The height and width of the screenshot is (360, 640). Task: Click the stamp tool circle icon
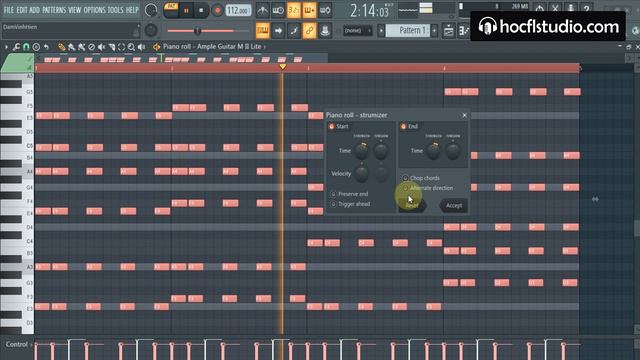coord(36,47)
